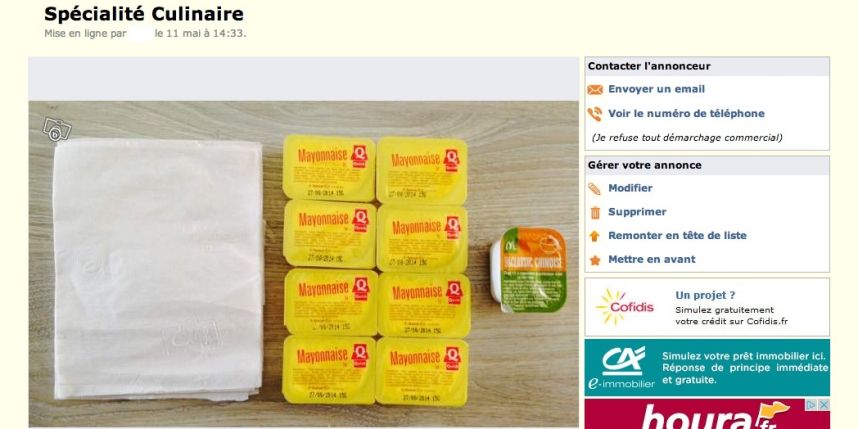Click the envelope icon beside Envoyer un email
The image size is (858, 429).
coord(595,90)
